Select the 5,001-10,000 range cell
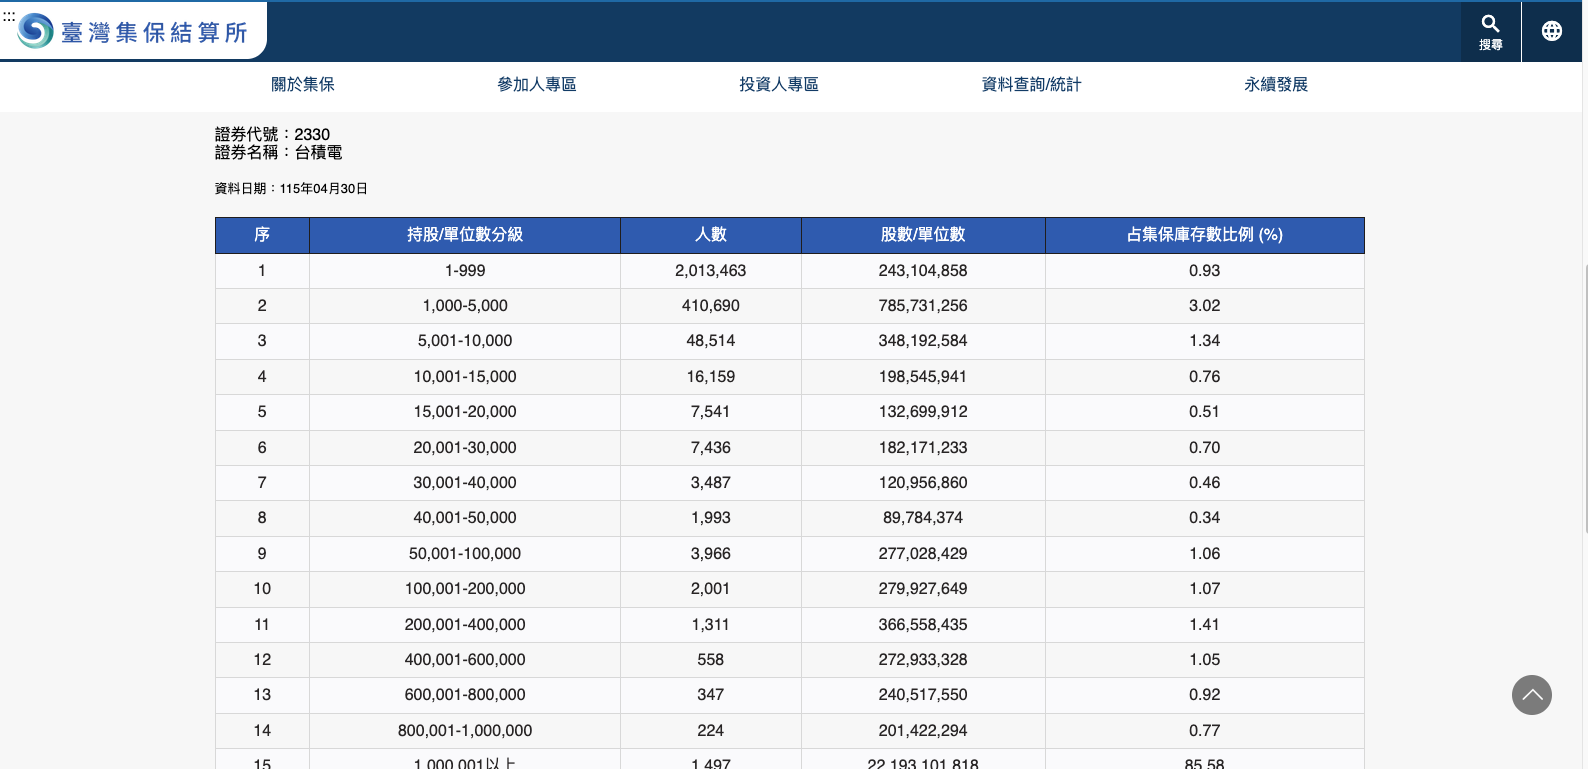Viewport: 1588px width, 769px height. point(465,341)
